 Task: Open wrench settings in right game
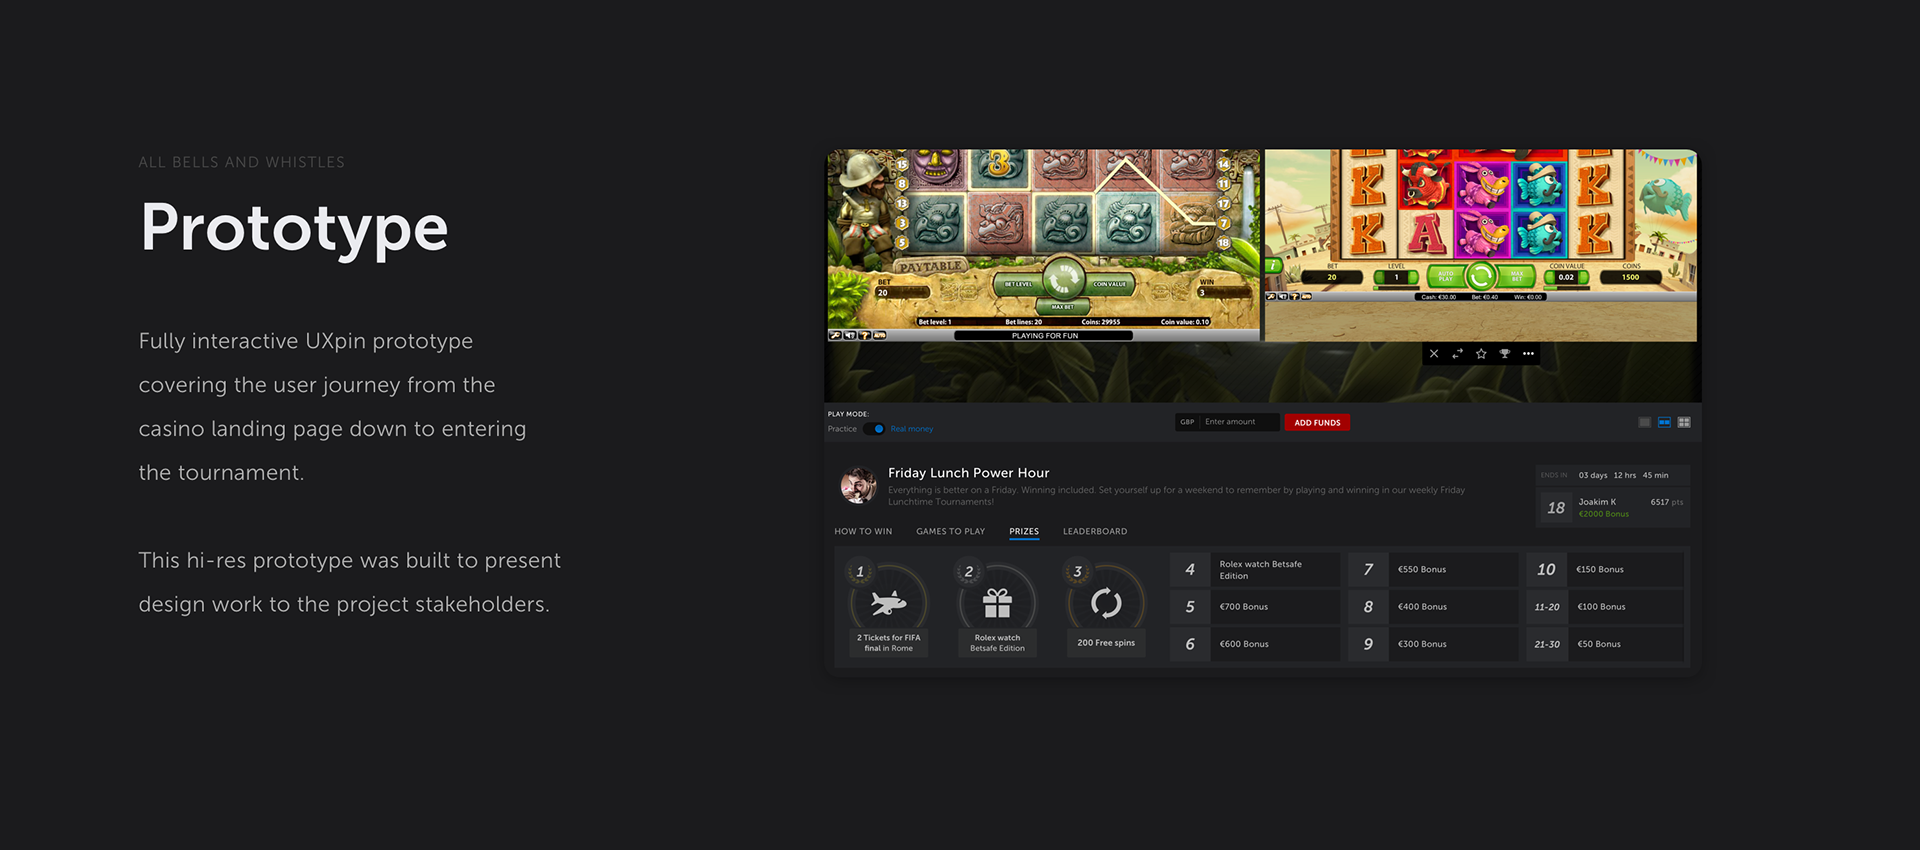pyautogui.click(x=1271, y=297)
